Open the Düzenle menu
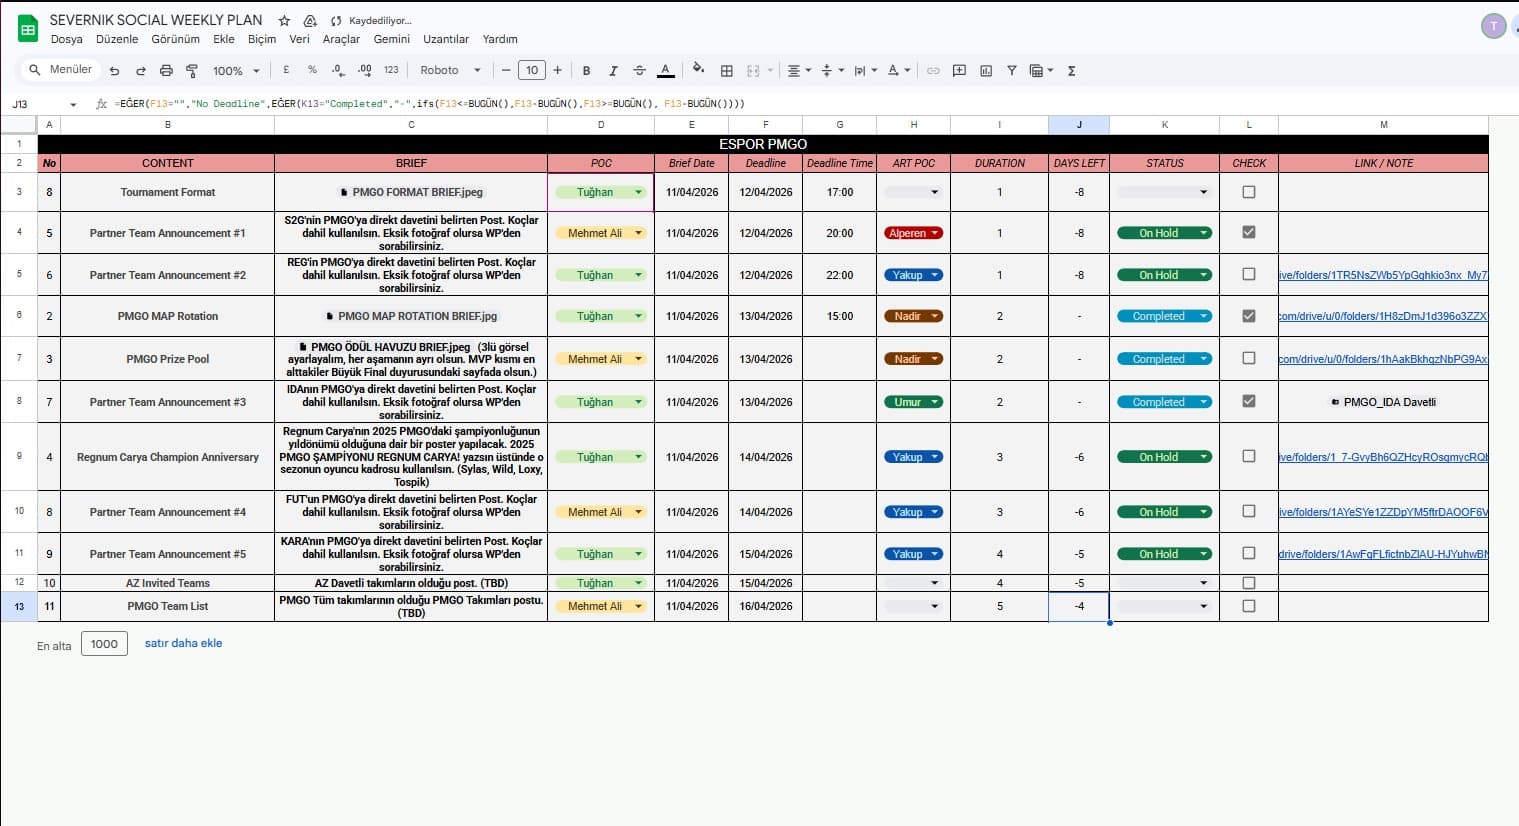Viewport: 1519px width, 826px height. click(117, 39)
